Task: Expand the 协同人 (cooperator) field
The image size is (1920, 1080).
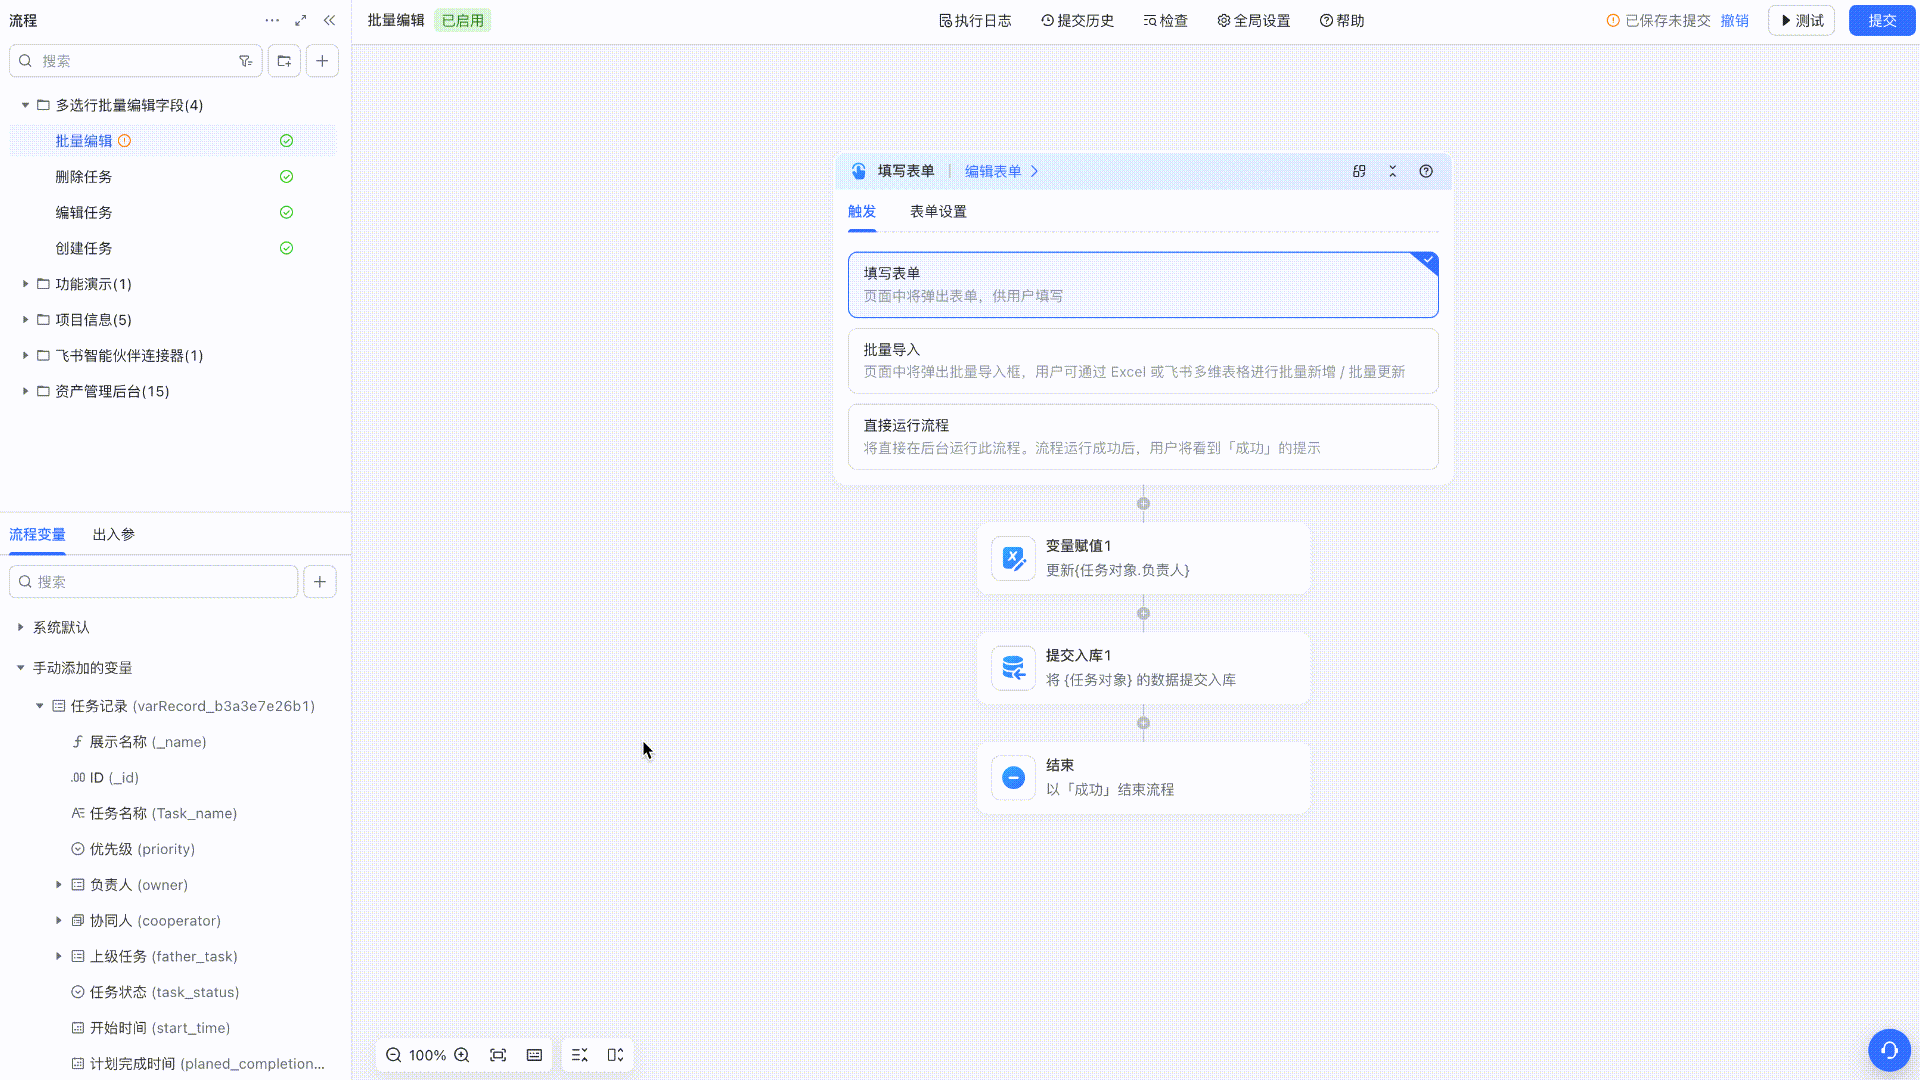Action: click(x=58, y=921)
